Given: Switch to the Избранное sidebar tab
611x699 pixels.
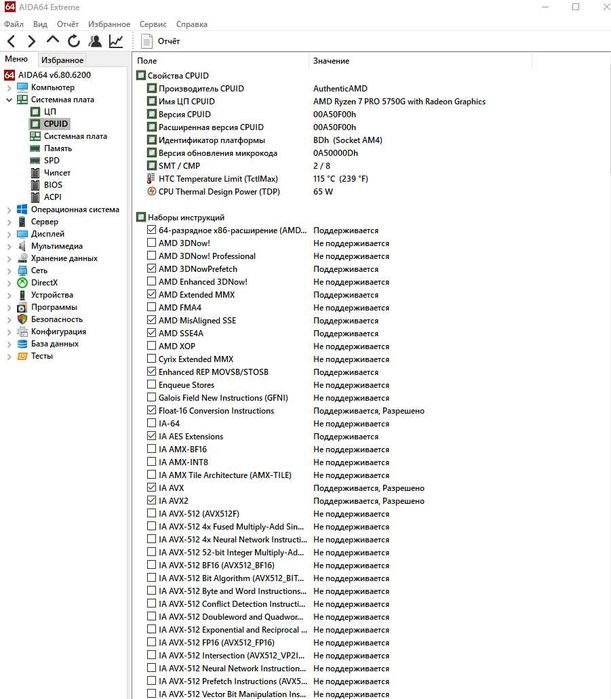Looking at the screenshot, I should (62, 60).
